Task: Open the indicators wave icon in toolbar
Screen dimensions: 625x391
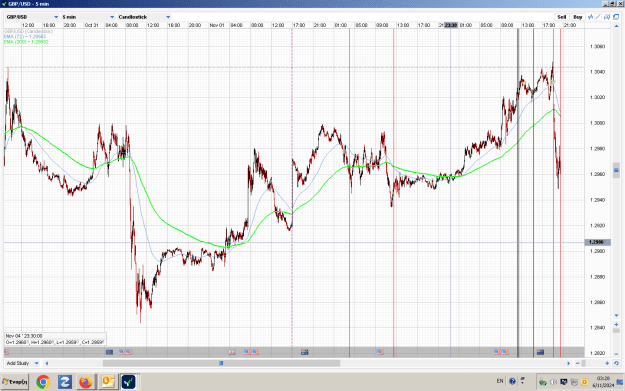Action: click(x=590, y=17)
